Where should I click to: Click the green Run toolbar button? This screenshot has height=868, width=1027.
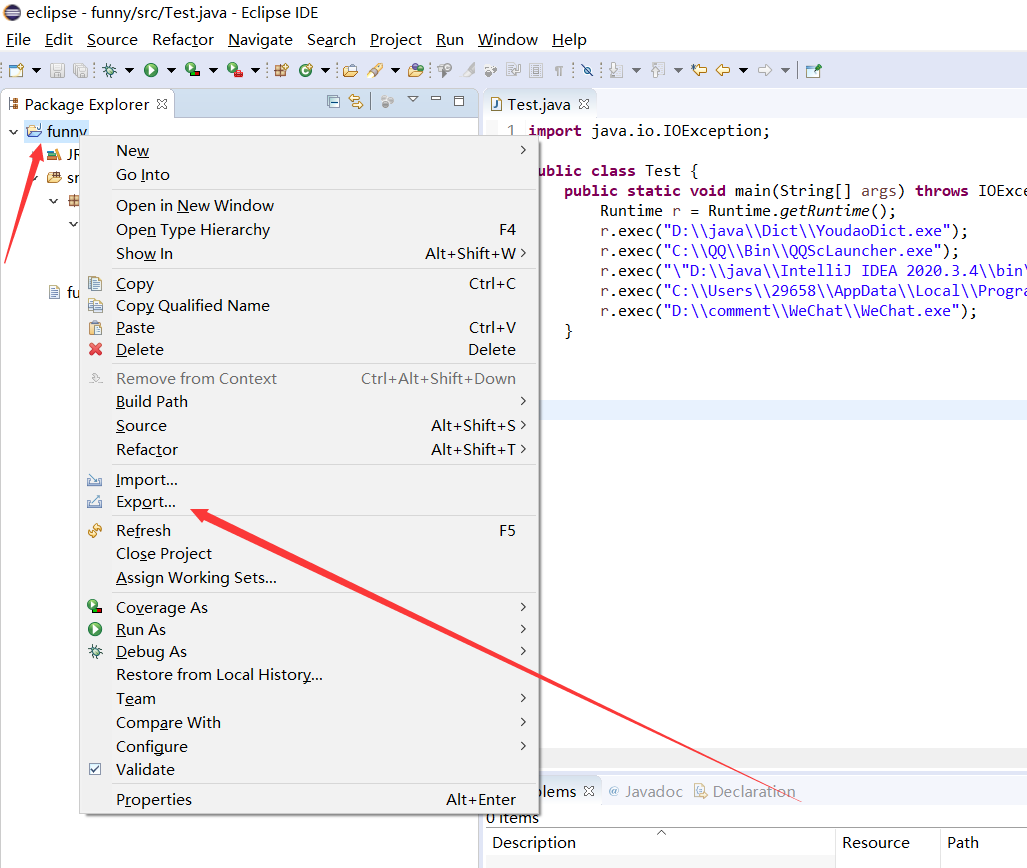tap(151, 70)
